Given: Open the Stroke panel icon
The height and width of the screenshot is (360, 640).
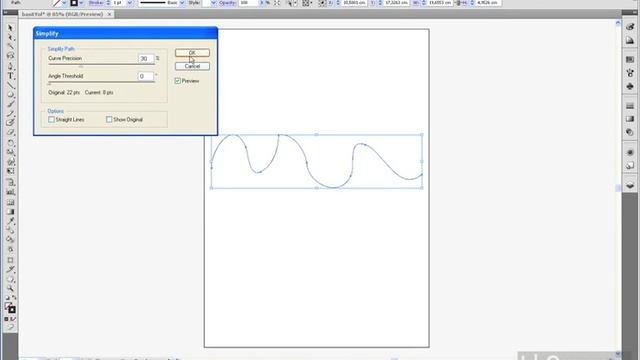Looking at the screenshot, I should click(630, 106).
